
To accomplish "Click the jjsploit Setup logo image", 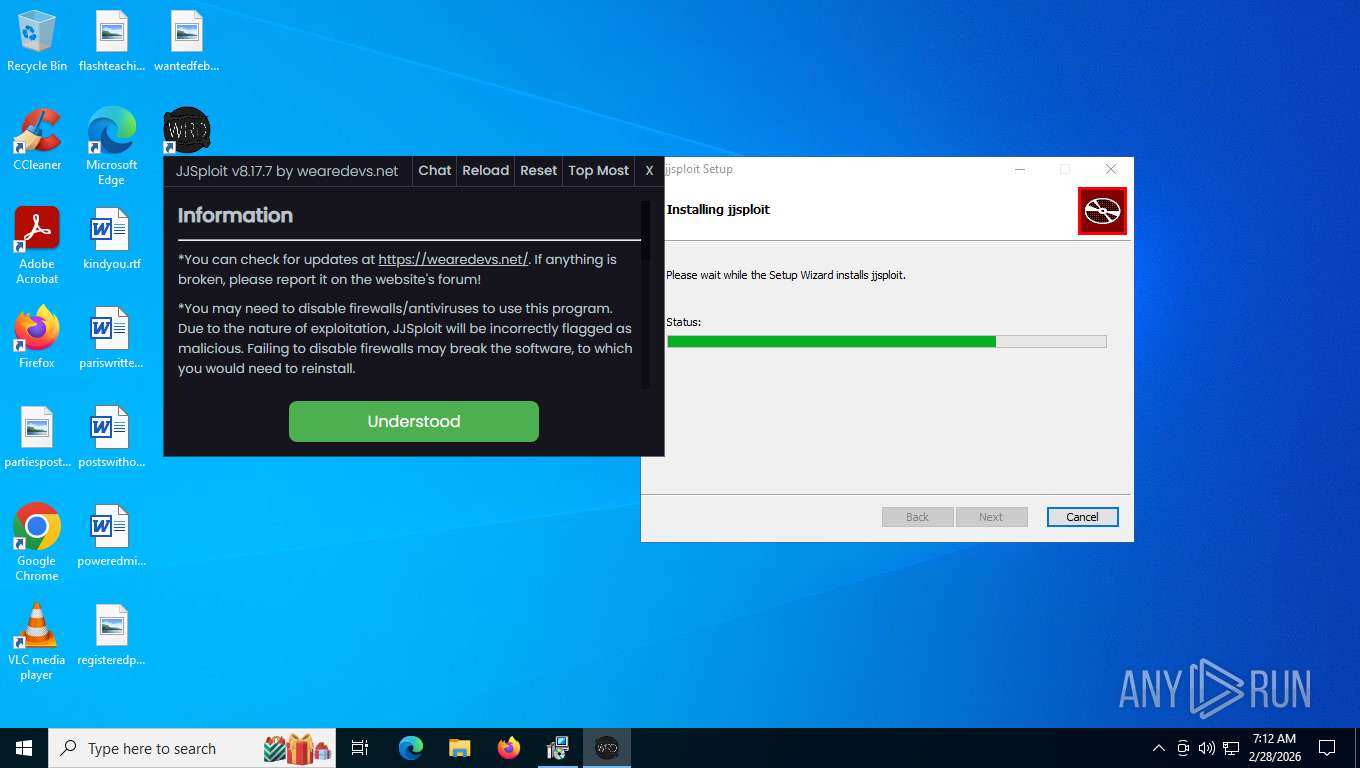I will (1102, 211).
